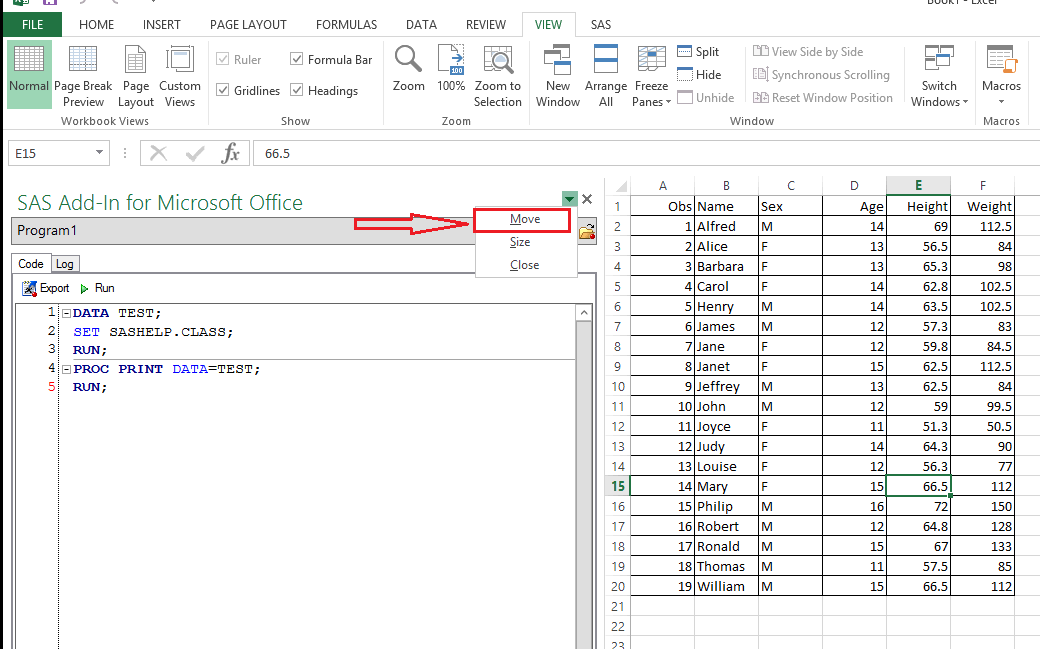Uncheck the Headings checkbox
Viewport: 1040px width, 649px height.
296,90
